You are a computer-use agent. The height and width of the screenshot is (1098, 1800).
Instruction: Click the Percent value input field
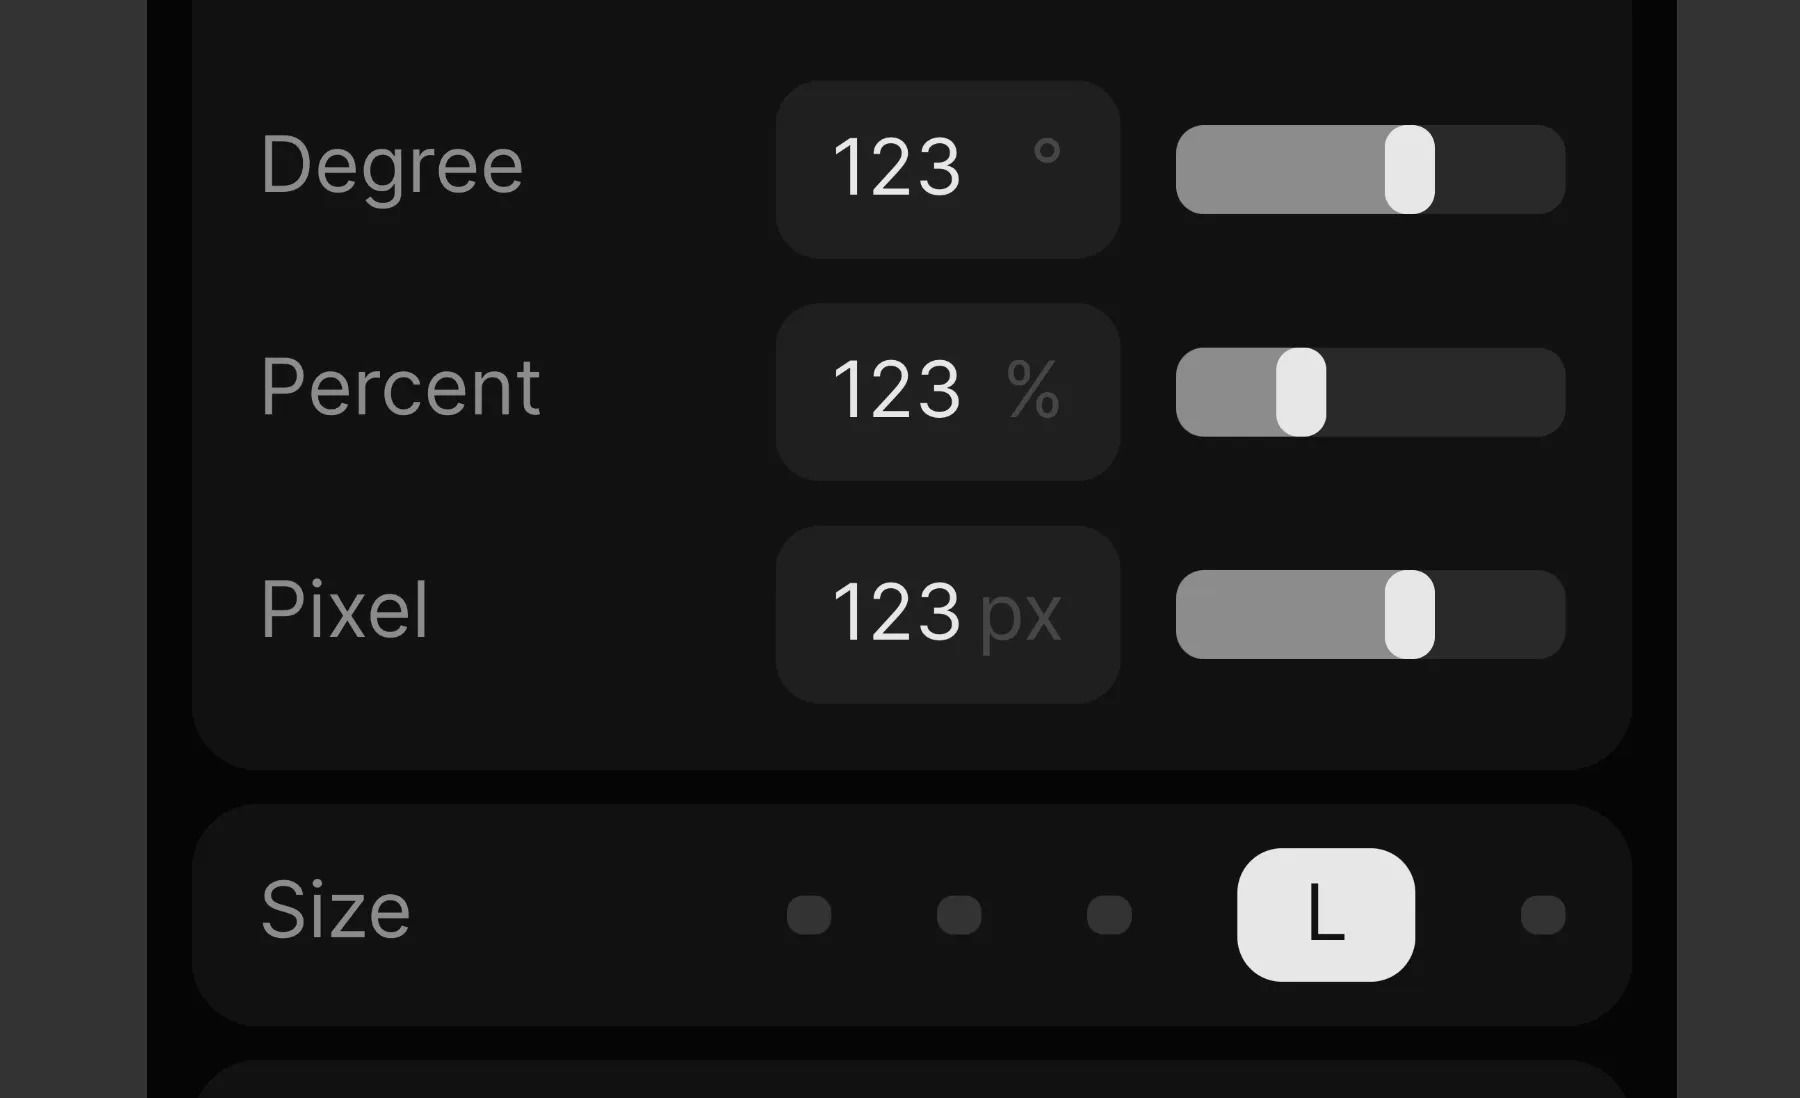click(897, 390)
